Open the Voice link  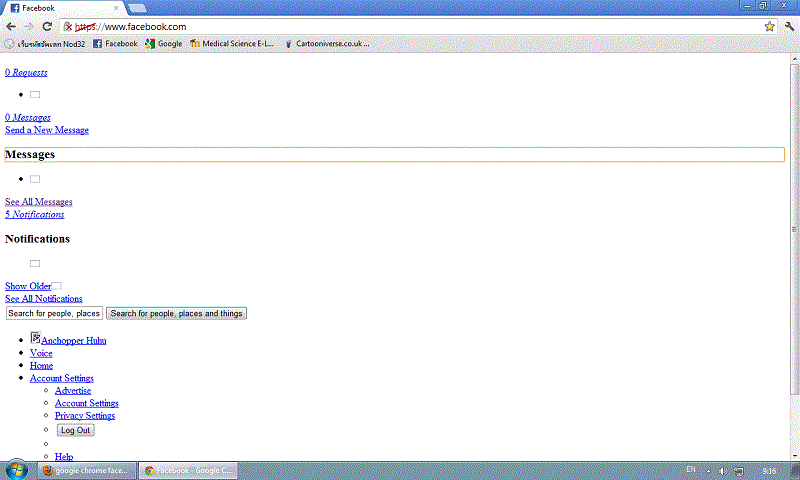41,353
